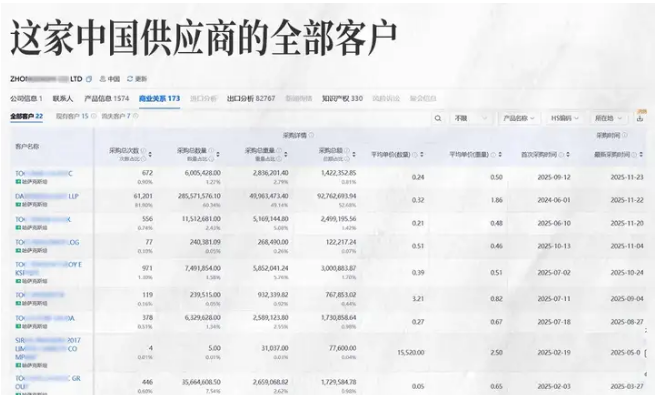Click the purchase count value 61,201
Image resolution: width=656 pixels, height=395 pixels.
pyautogui.click(x=143, y=196)
